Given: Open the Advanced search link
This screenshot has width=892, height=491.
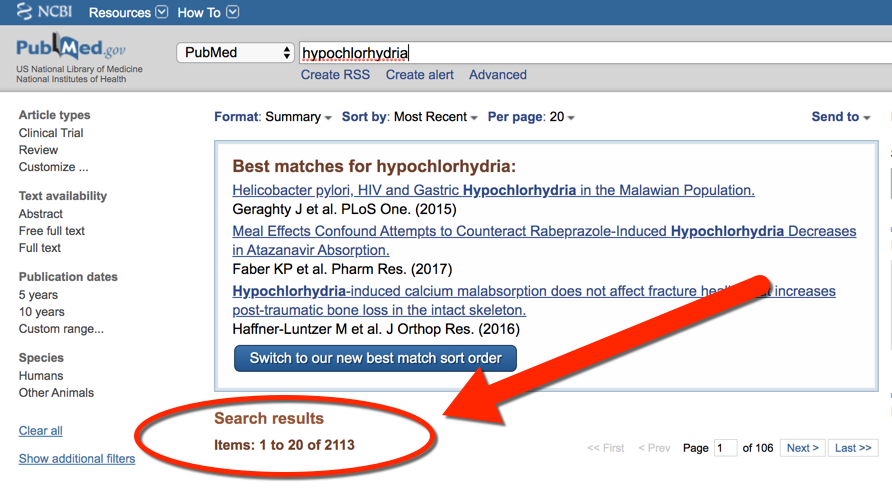Looking at the screenshot, I should [x=498, y=75].
